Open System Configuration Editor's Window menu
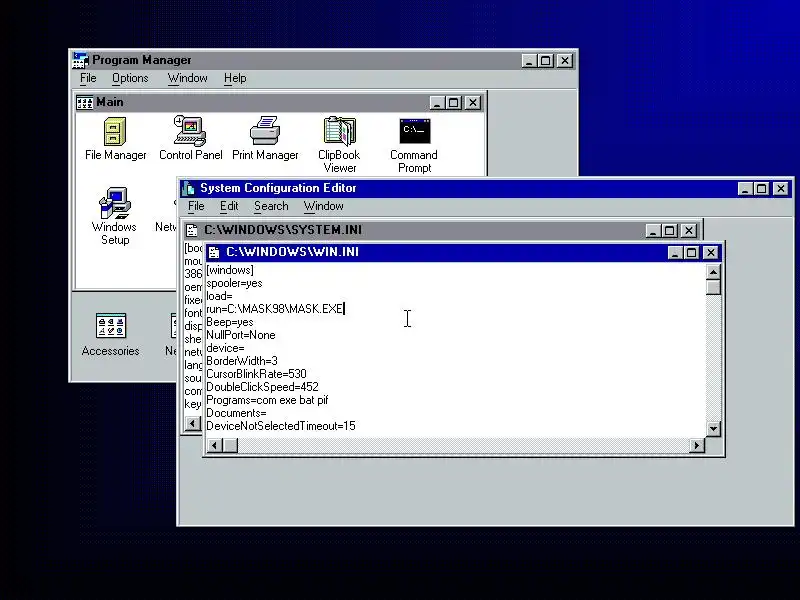 coord(323,206)
